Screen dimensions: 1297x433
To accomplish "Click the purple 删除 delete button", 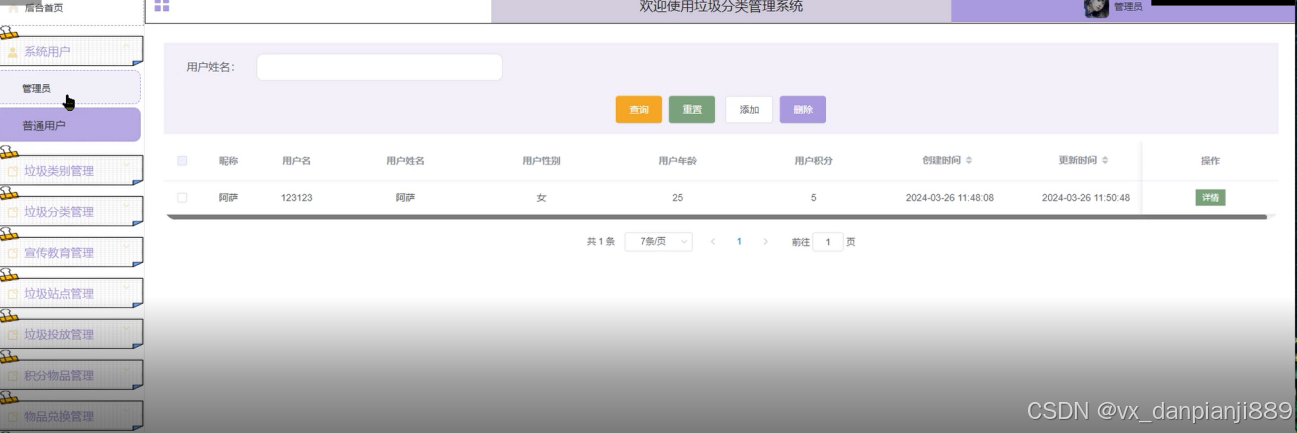I will [803, 110].
